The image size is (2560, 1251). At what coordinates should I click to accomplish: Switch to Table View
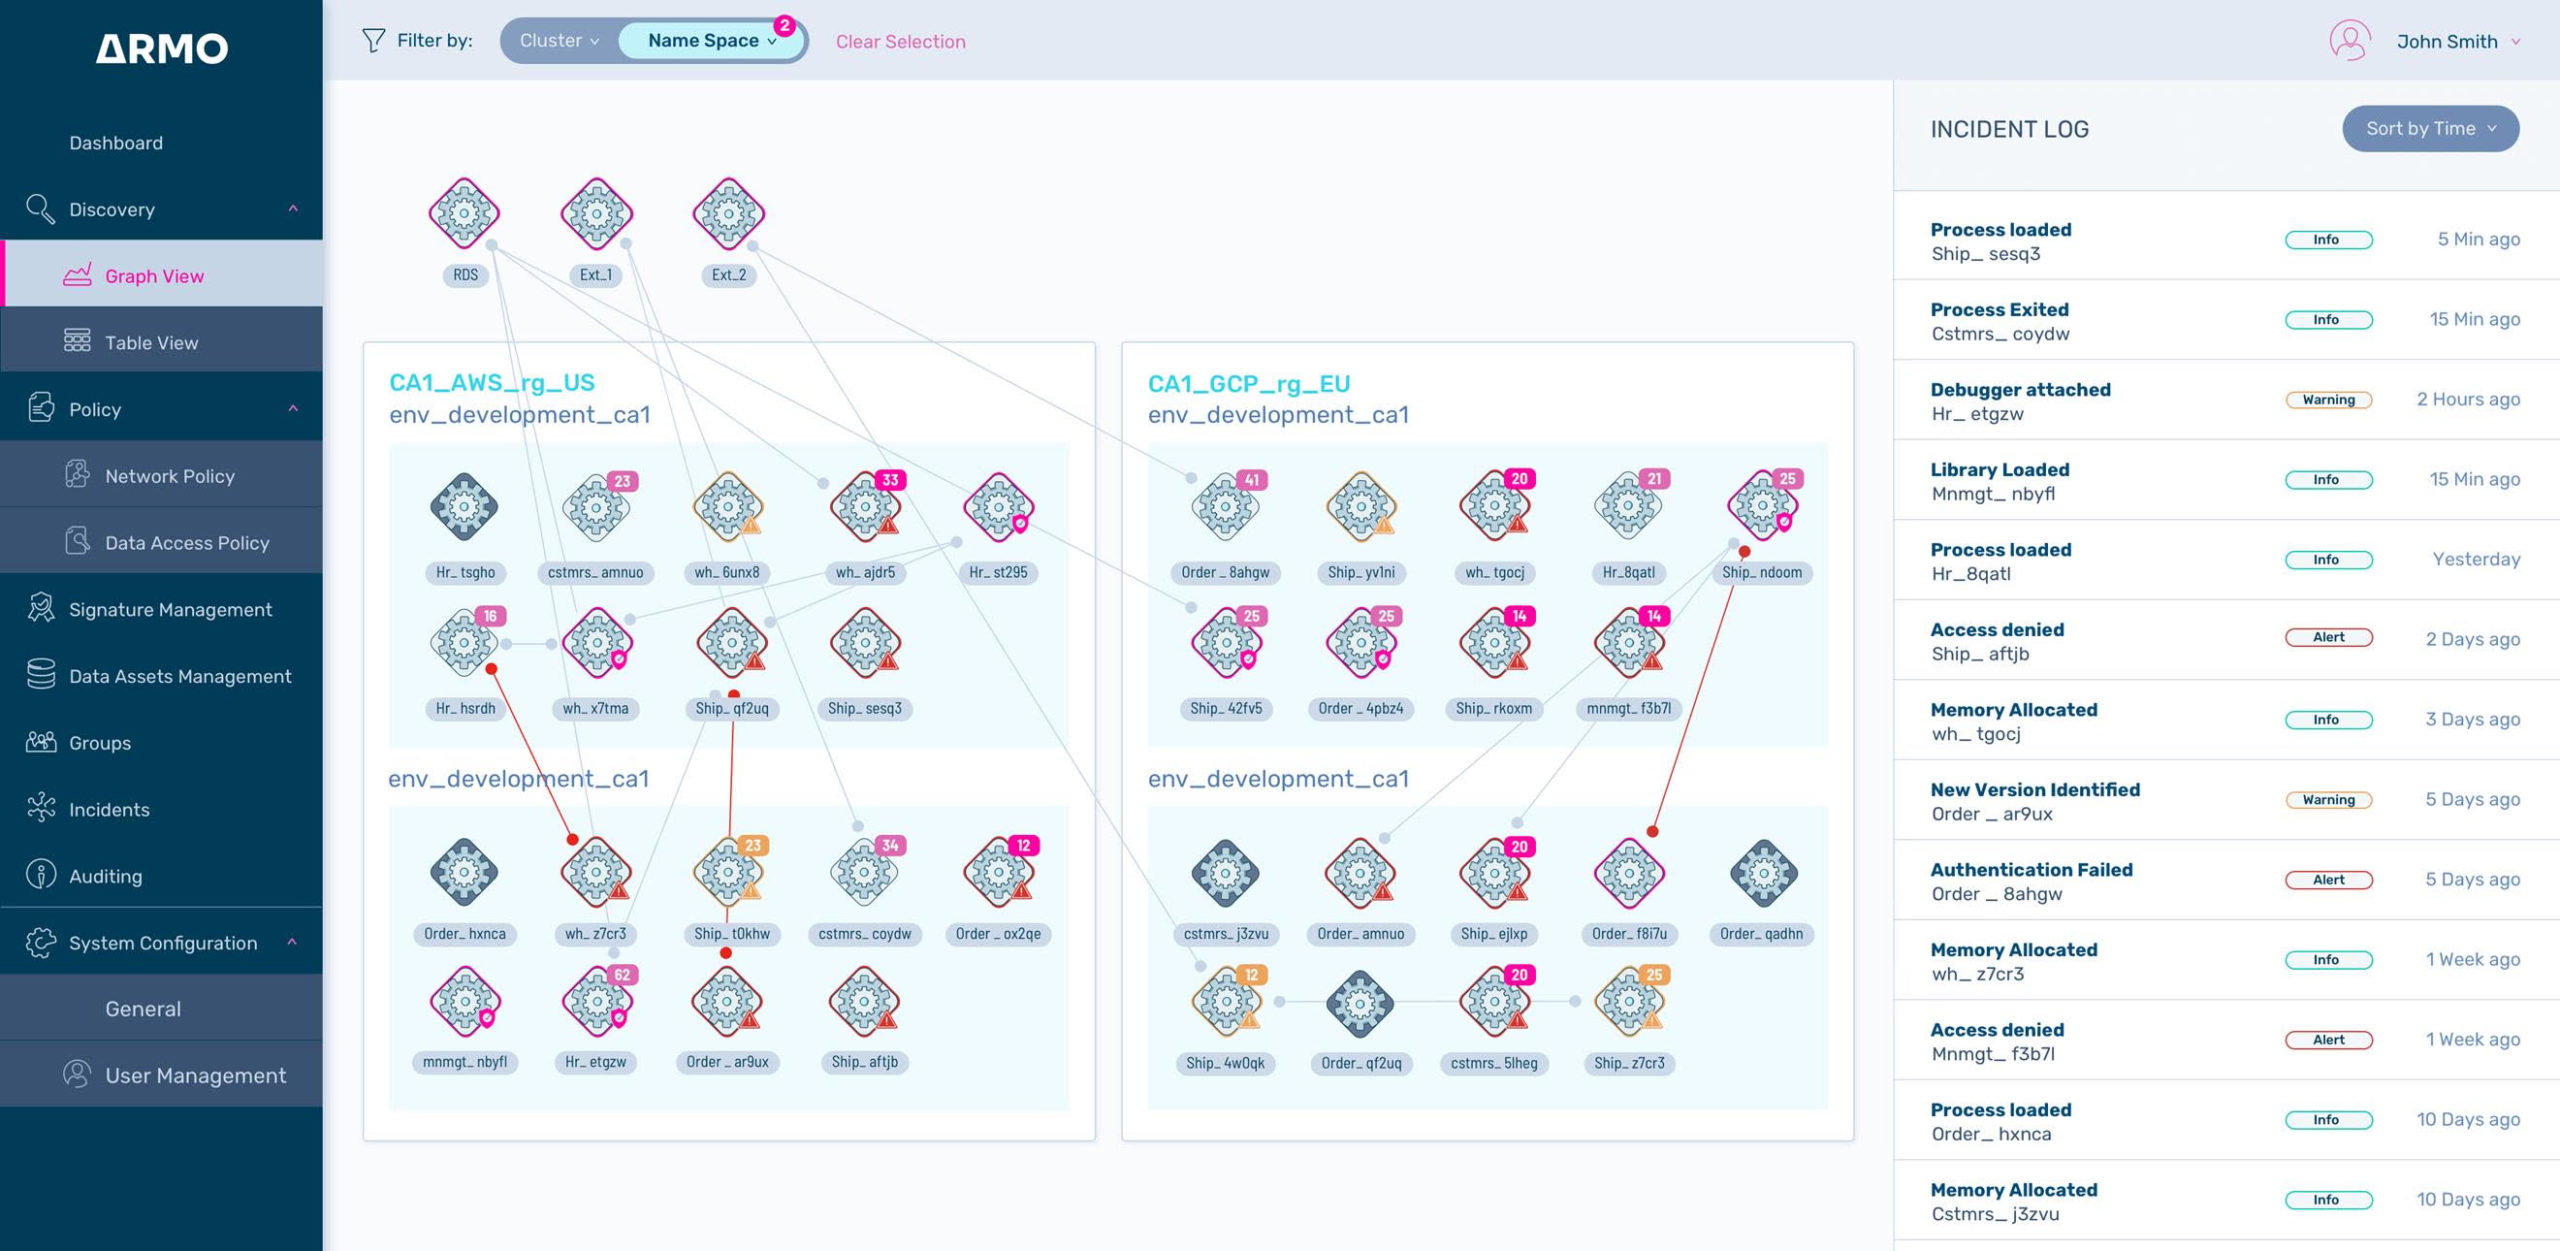[161, 342]
